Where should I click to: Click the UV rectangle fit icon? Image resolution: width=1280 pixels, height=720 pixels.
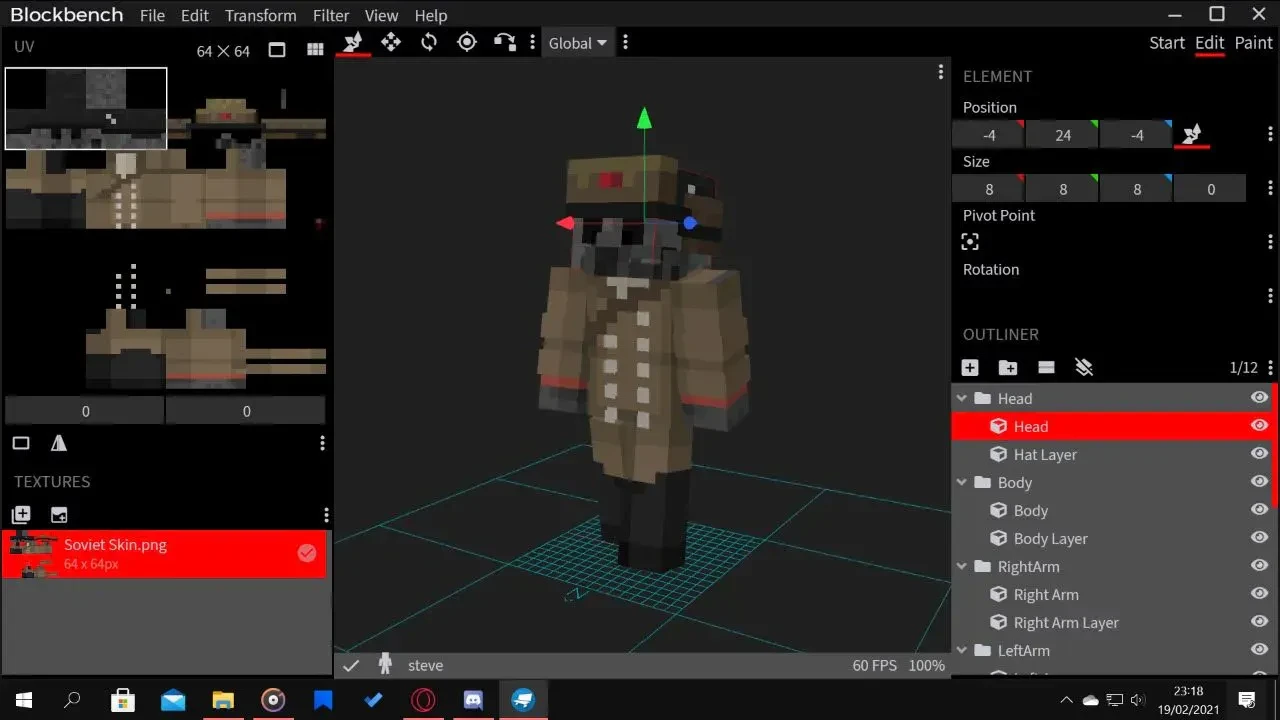[x=21, y=443]
